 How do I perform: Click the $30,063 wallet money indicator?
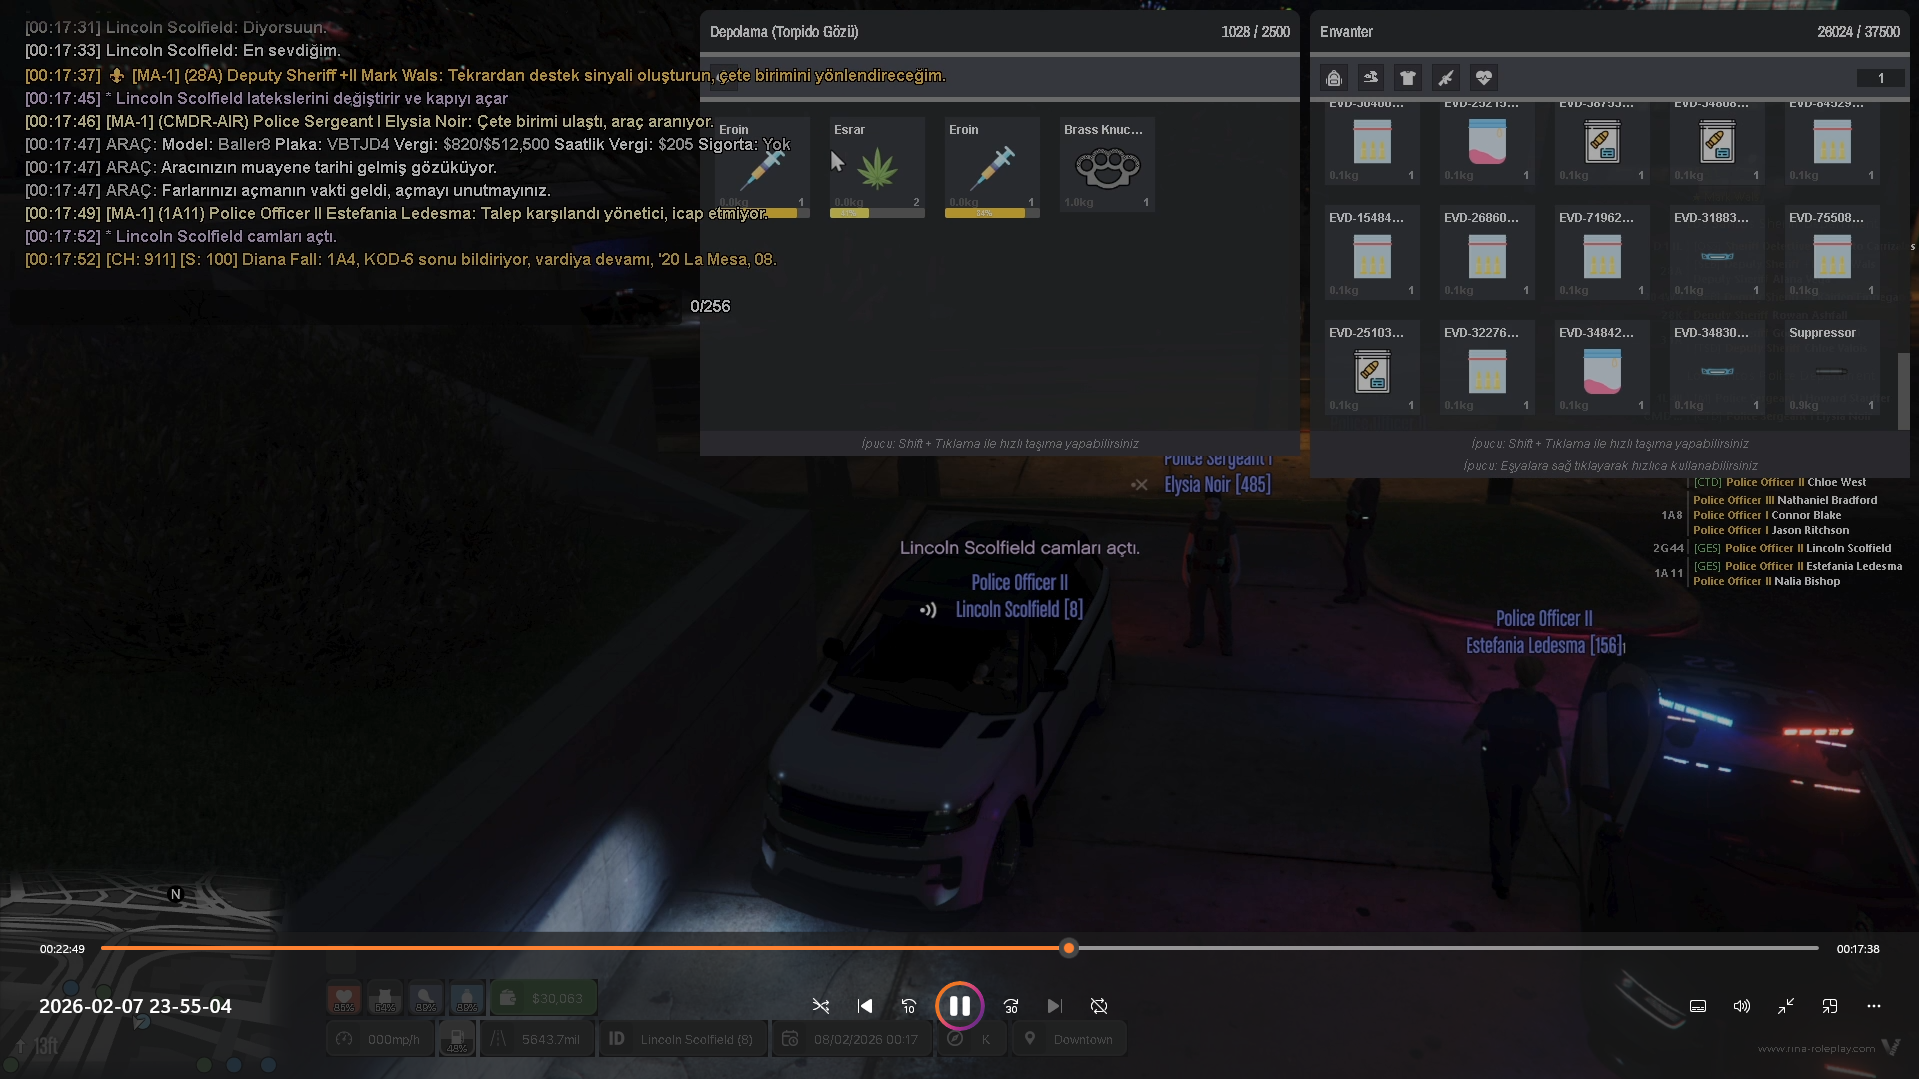click(x=543, y=998)
